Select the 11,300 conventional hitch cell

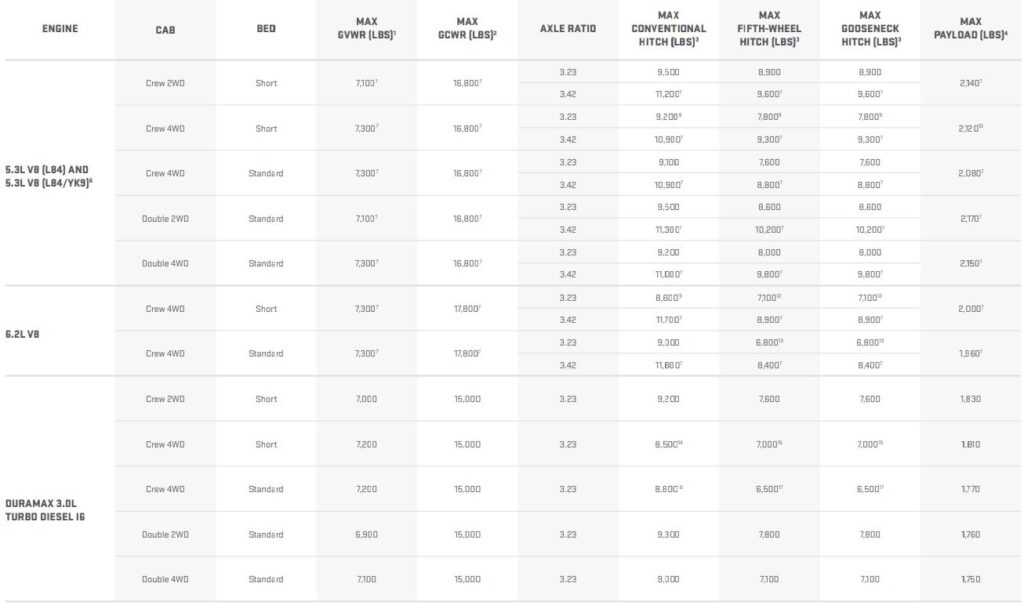pos(669,229)
